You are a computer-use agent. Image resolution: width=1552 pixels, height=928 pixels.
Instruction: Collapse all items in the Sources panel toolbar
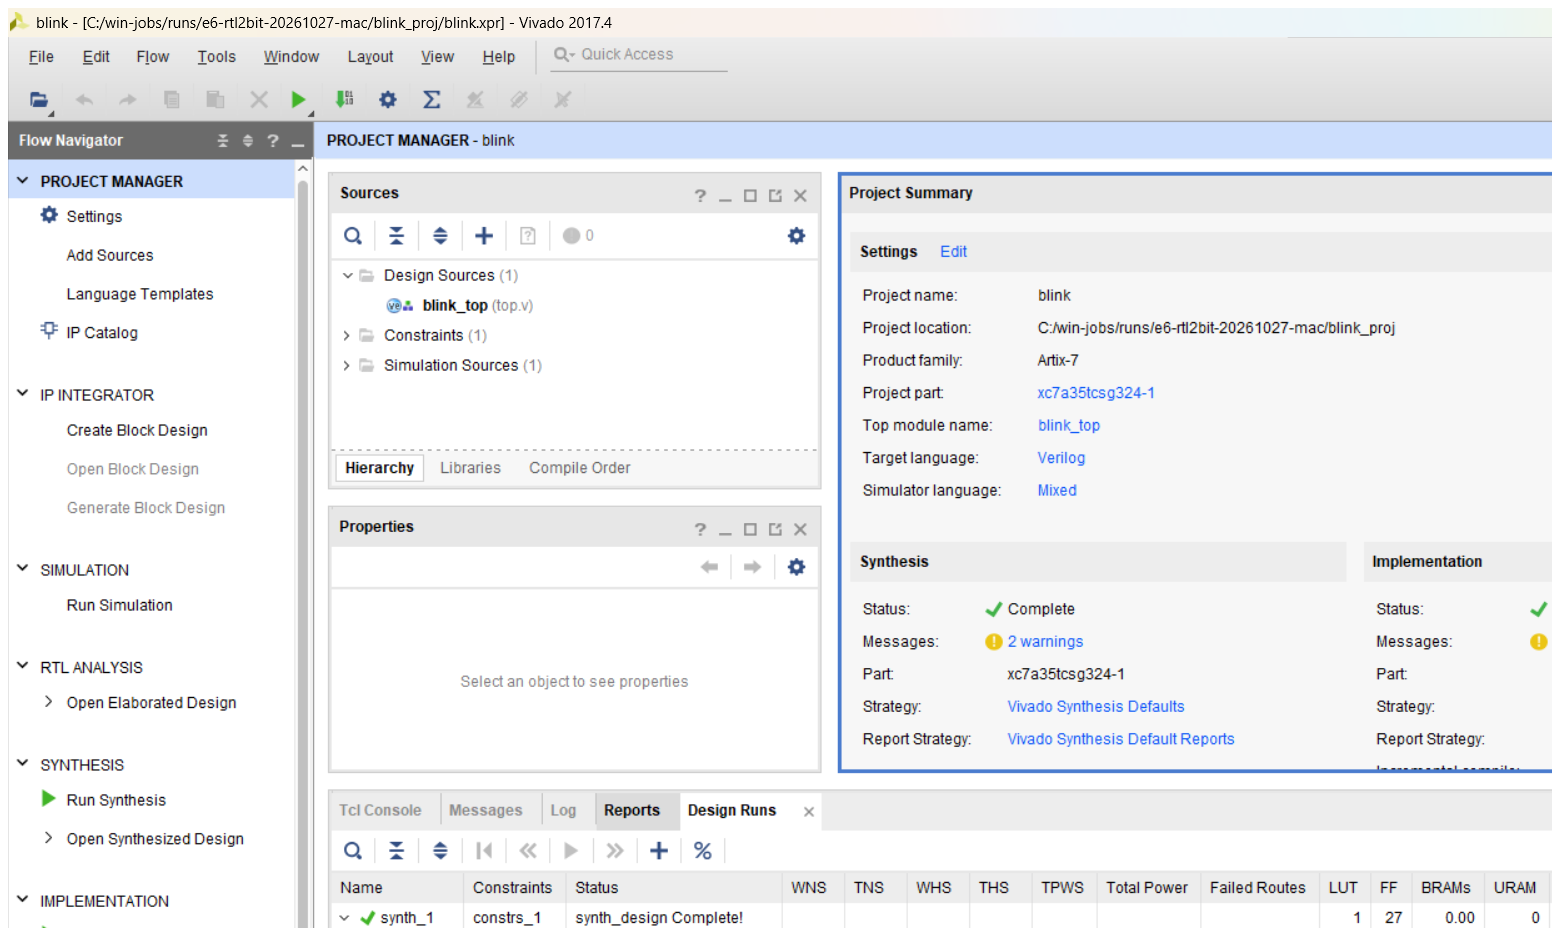397,236
